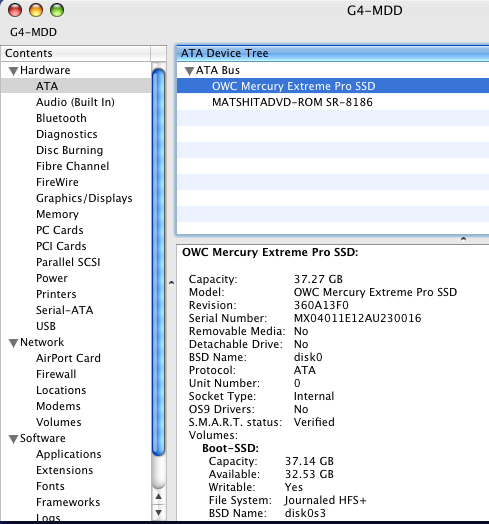Show FireWire device info
This screenshot has height=524, width=489.
pos(57,182)
